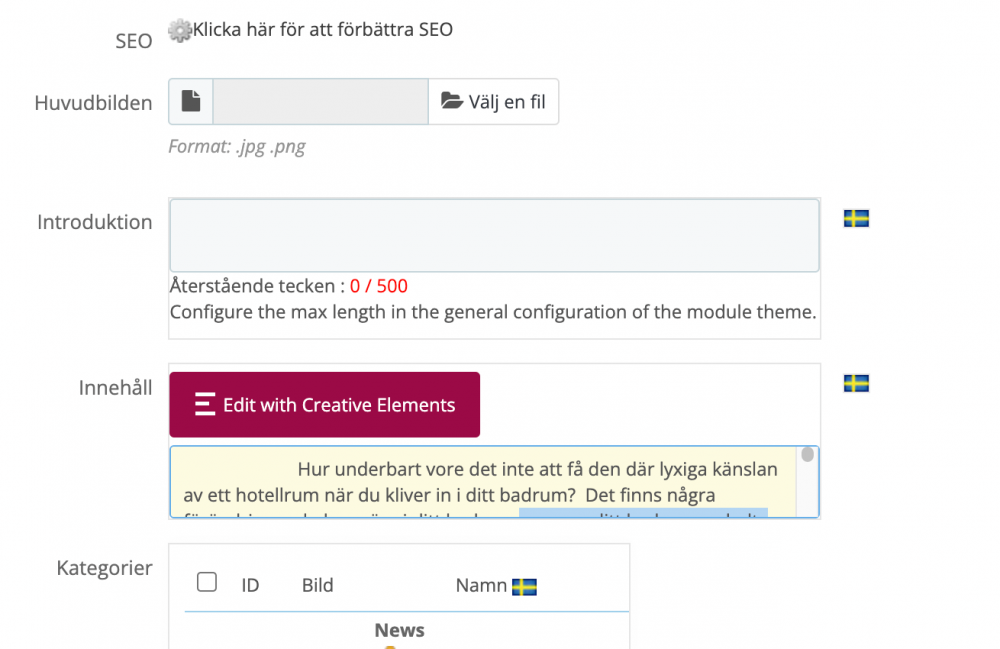Viewport: 1000px width, 649px height.
Task: Open the Edit with Creative Elements editor
Action: [324, 404]
